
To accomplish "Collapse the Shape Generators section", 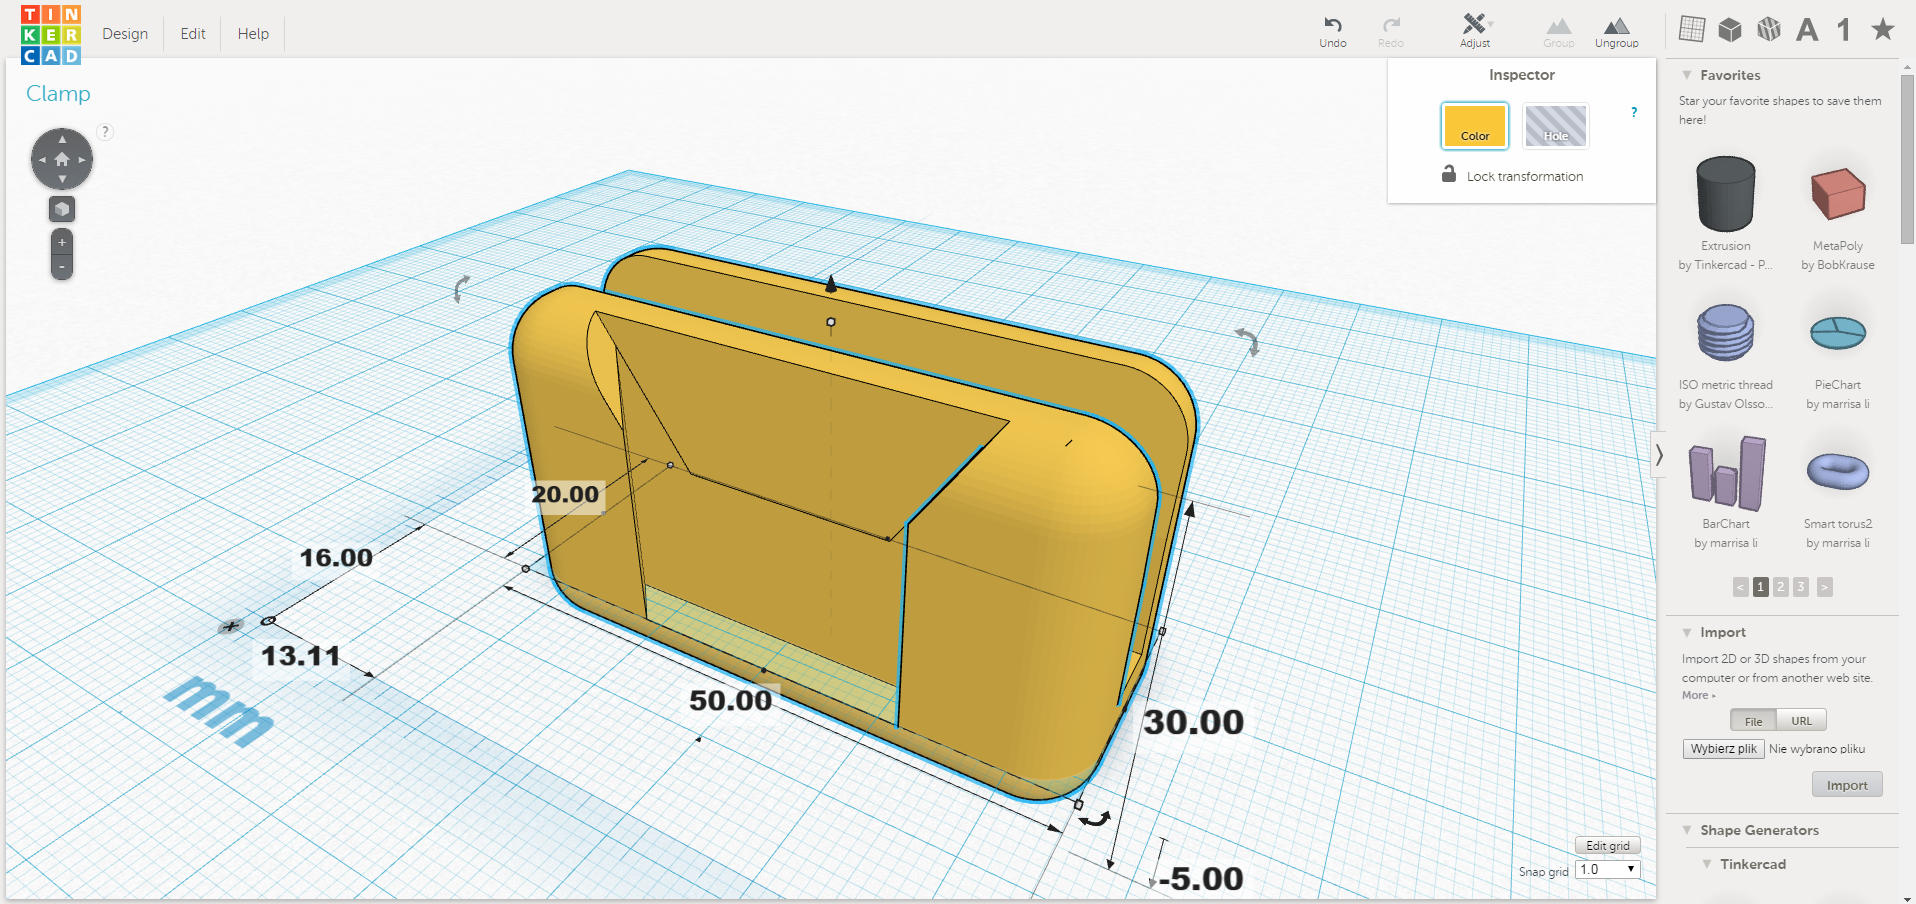I will 1687,830.
